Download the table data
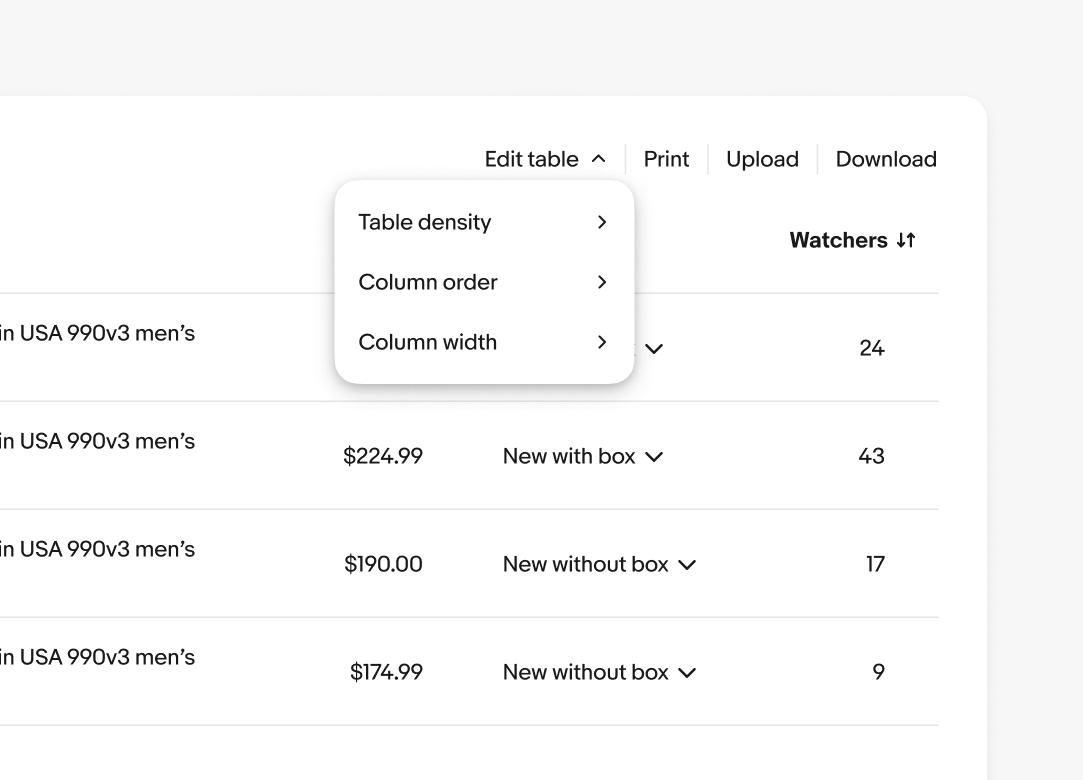1083x780 pixels. 885,158
